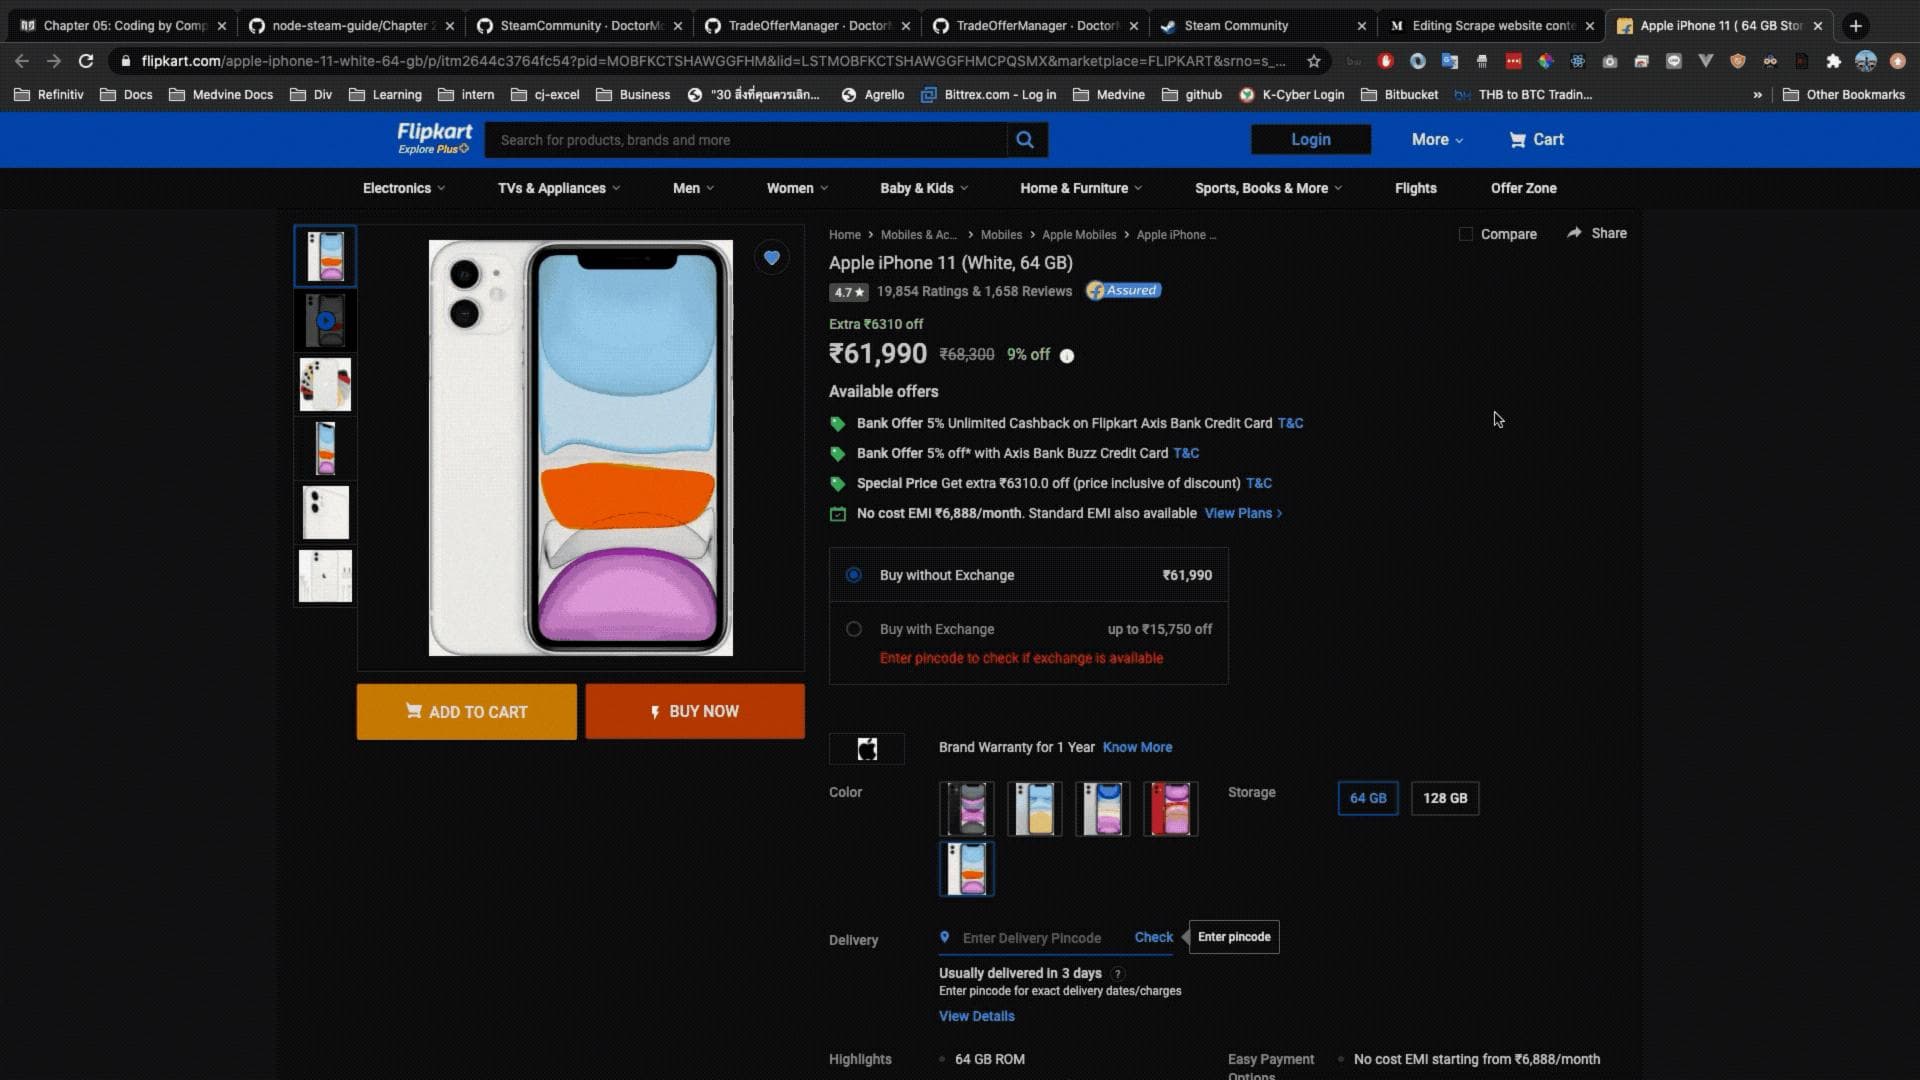
Task: Bookmark this page with star icon
Action: coord(1313,61)
